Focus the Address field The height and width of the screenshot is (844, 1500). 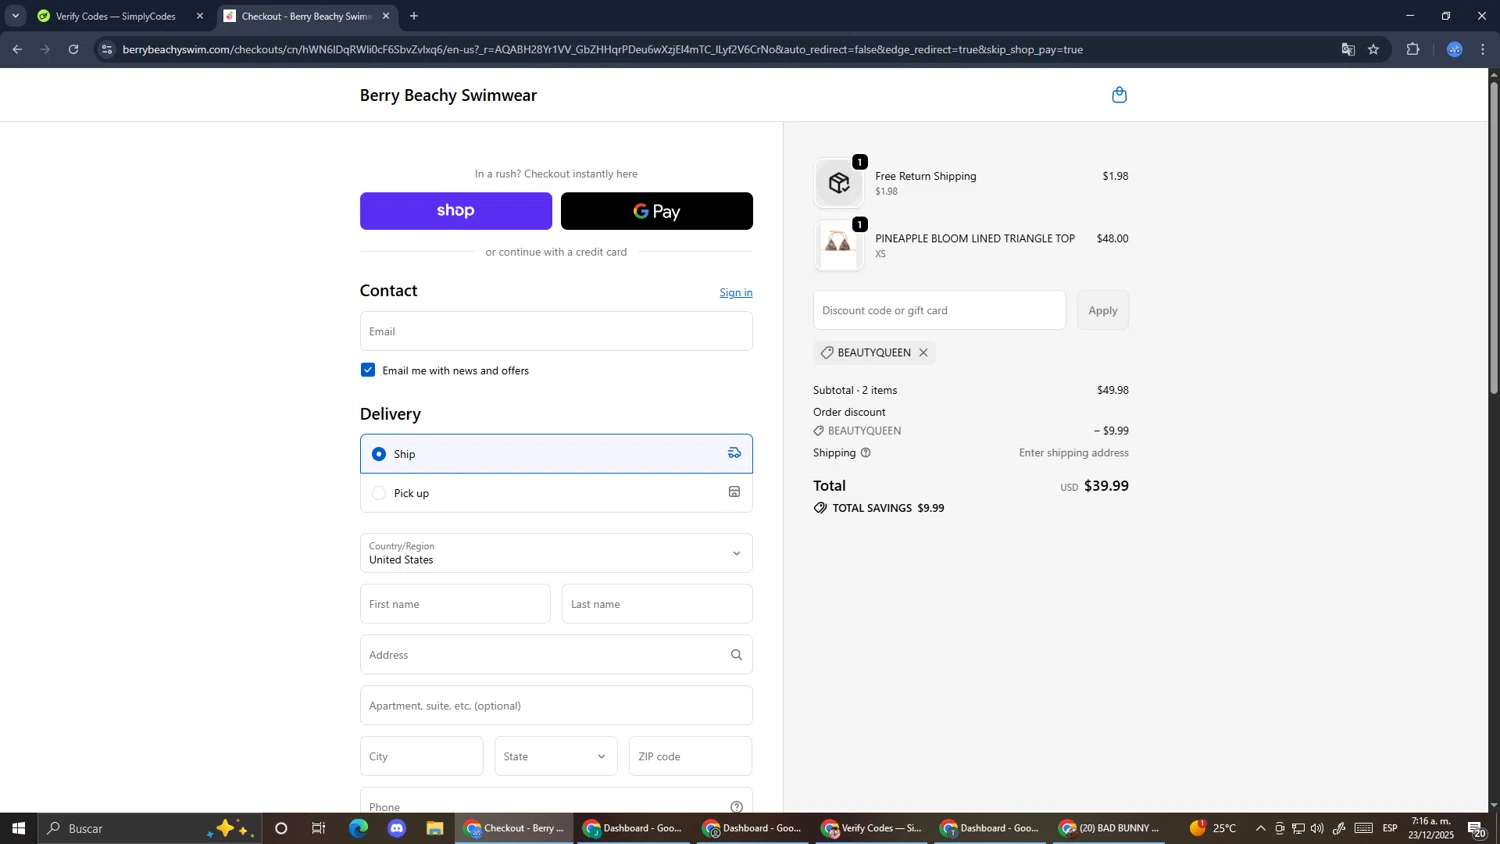(x=556, y=655)
